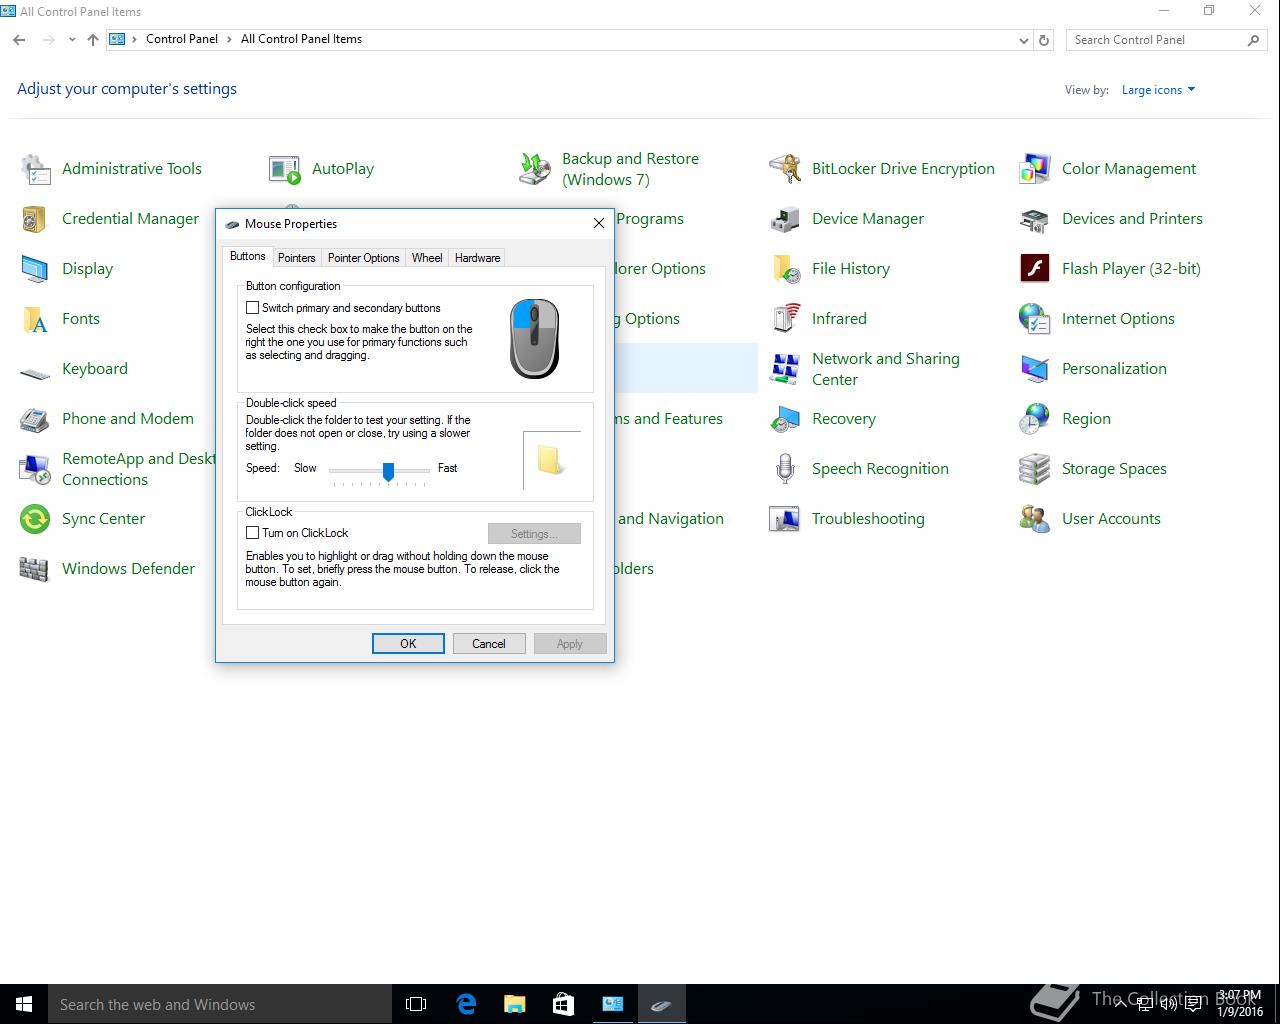Open the Storage Spaces icon
This screenshot has width=1280, height=1024.
pyautogui.click(x=1035, y=469)
